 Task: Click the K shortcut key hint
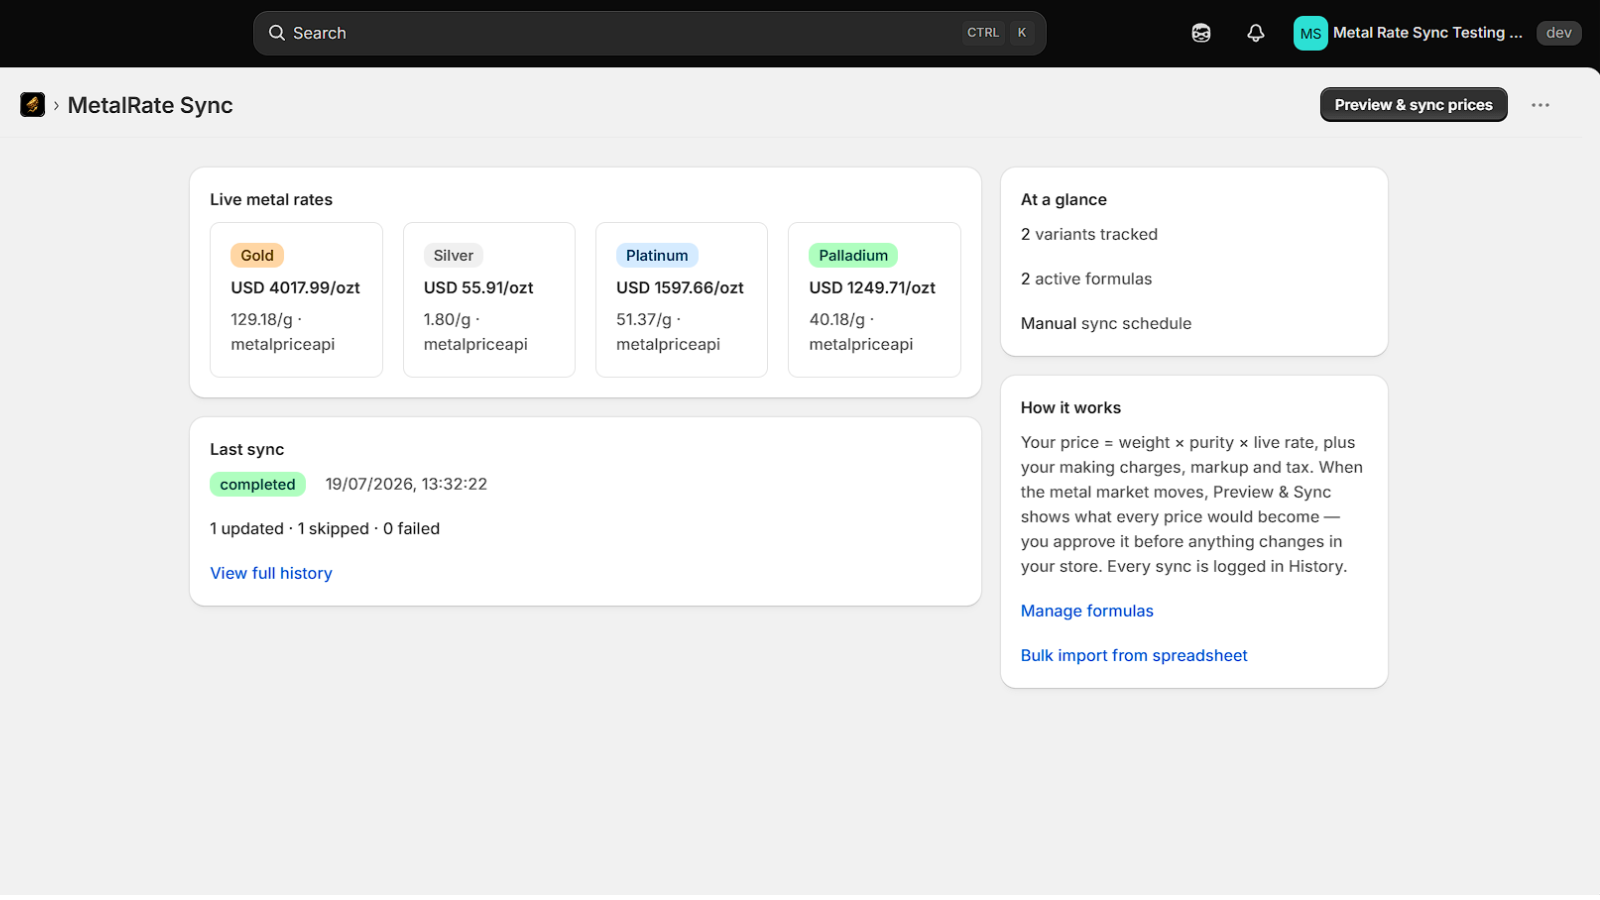[x=1022, y=33]
